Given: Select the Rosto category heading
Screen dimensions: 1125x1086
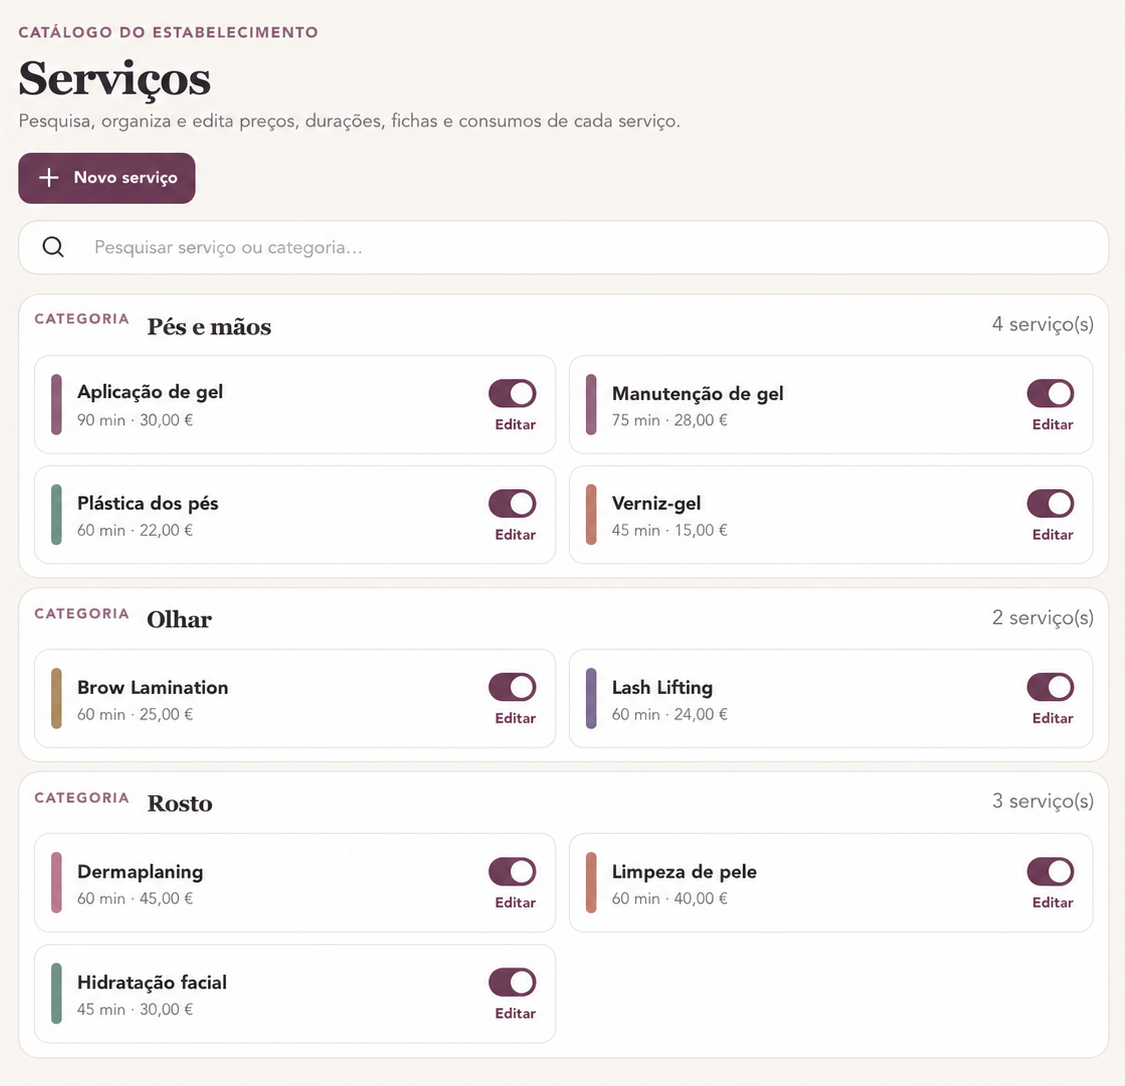Looking at the screenshot, I should coord(180,803).
